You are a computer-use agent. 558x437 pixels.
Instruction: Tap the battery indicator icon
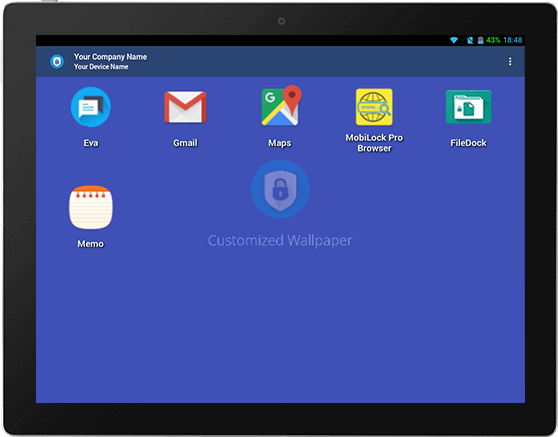(480, 40)
